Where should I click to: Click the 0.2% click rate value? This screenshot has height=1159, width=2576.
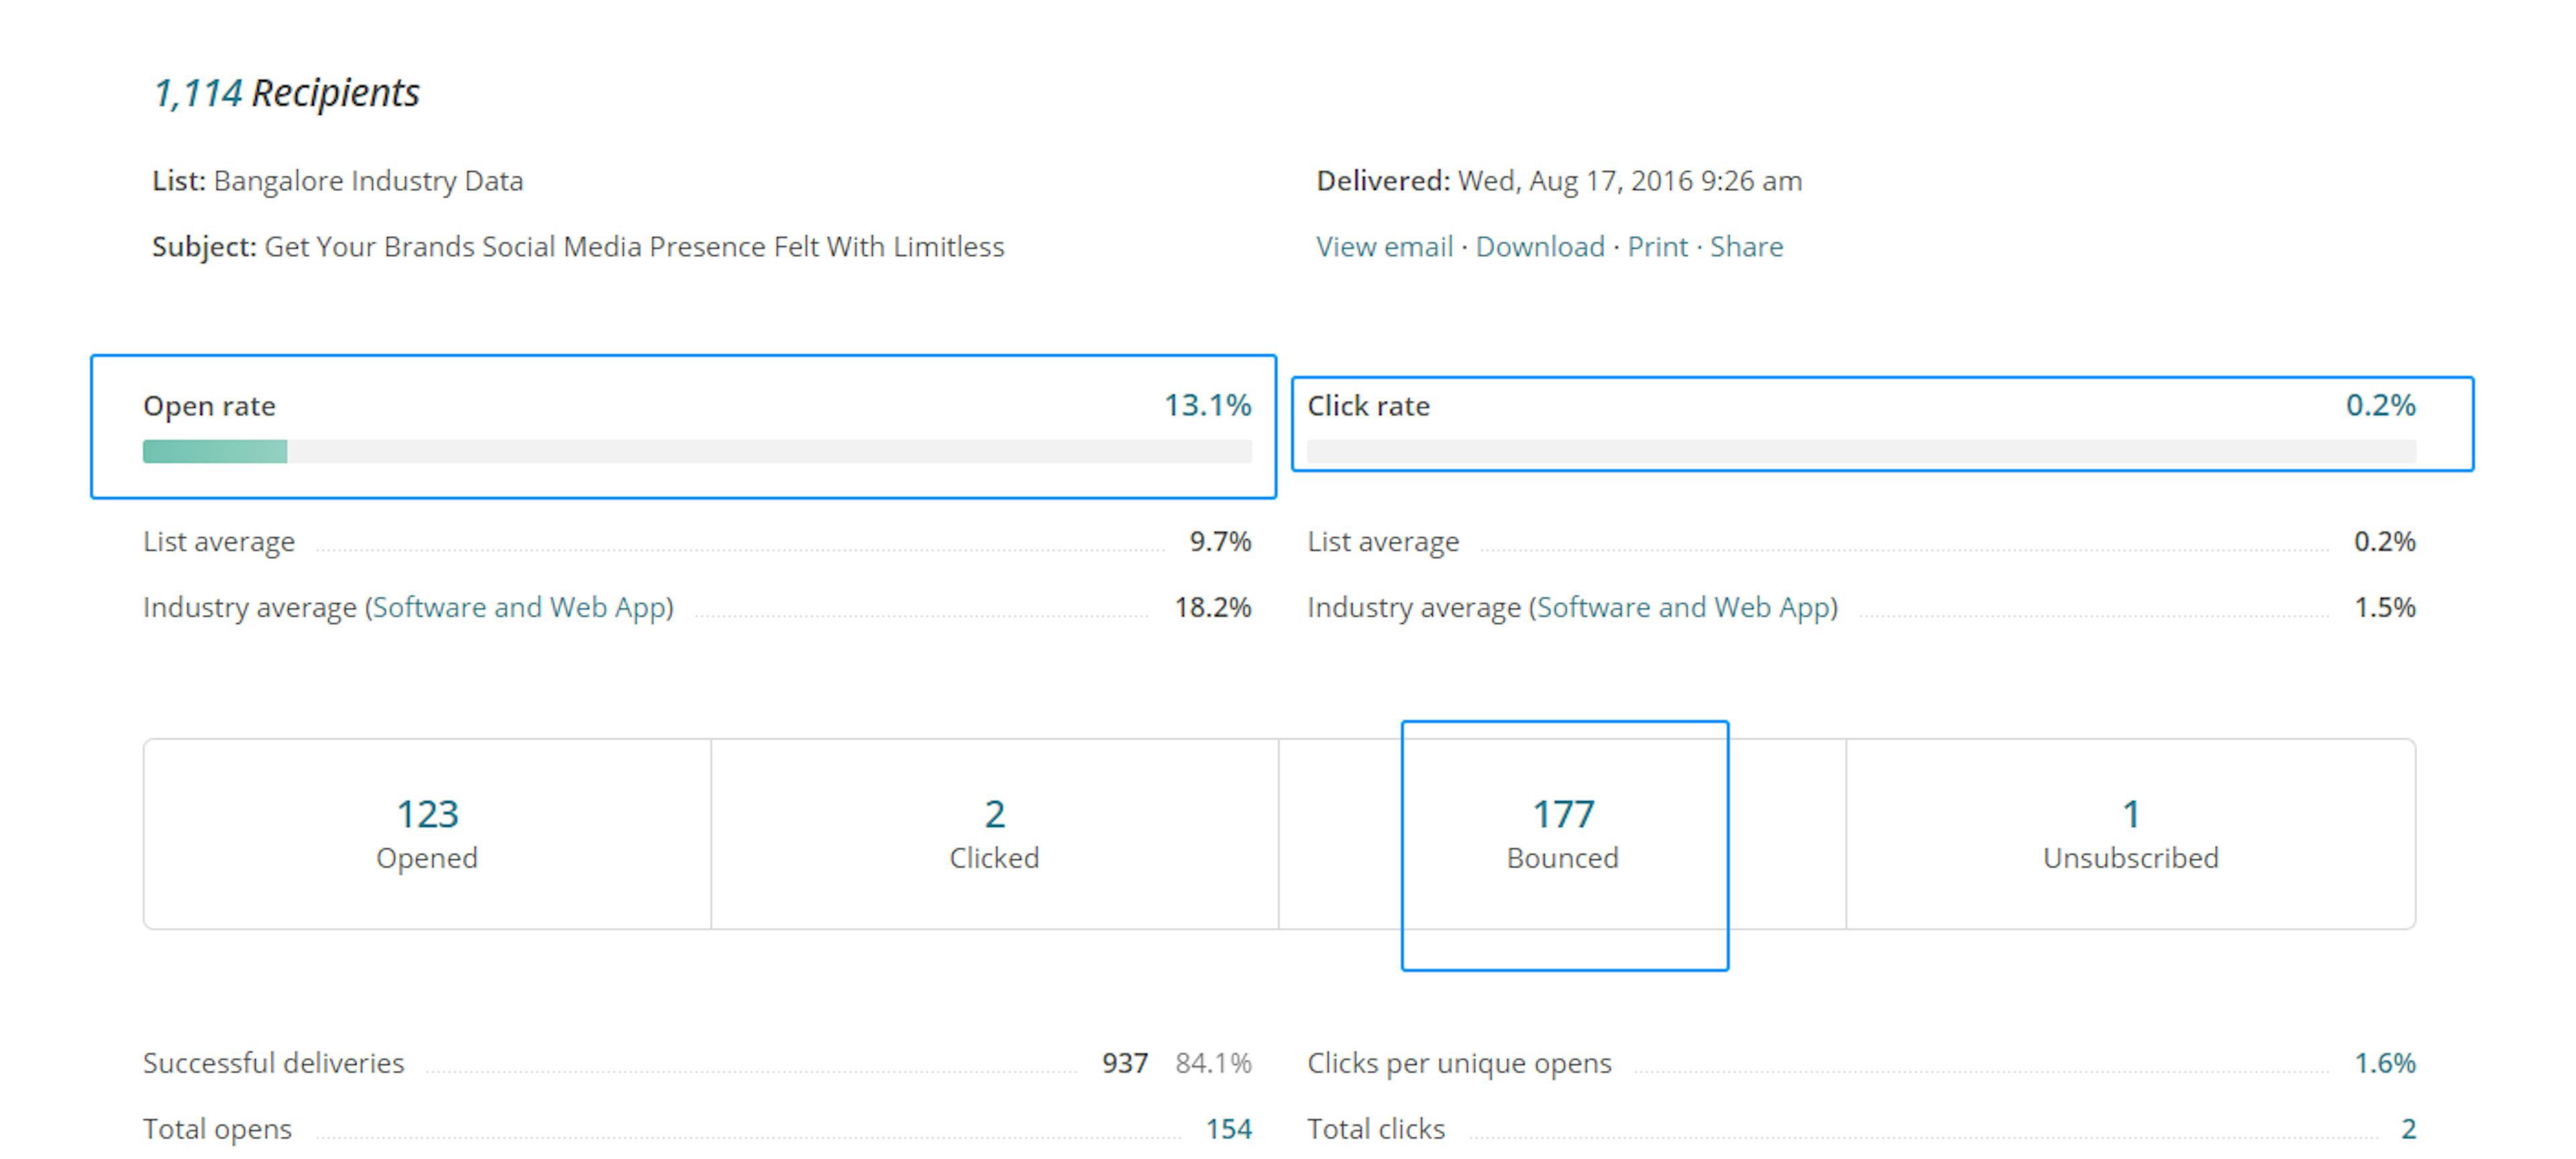pos(2380,405)
